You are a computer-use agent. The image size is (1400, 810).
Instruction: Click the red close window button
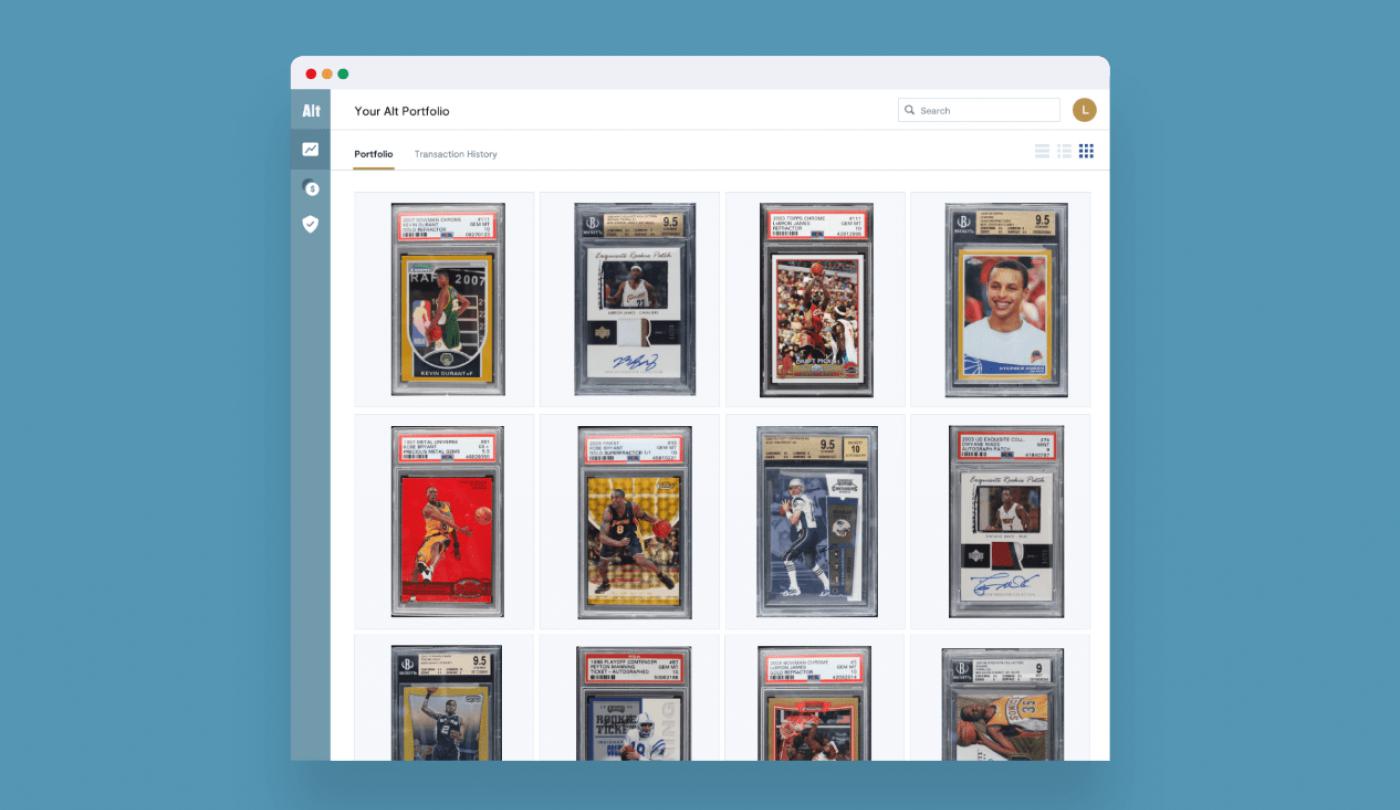311,74
